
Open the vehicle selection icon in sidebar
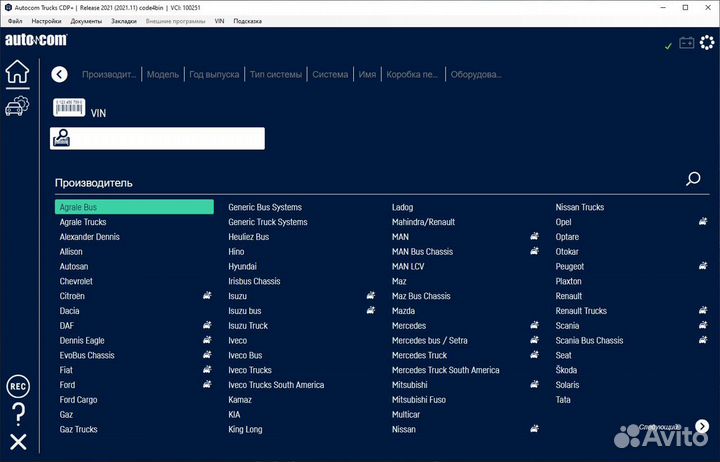[x=17, y=106]
